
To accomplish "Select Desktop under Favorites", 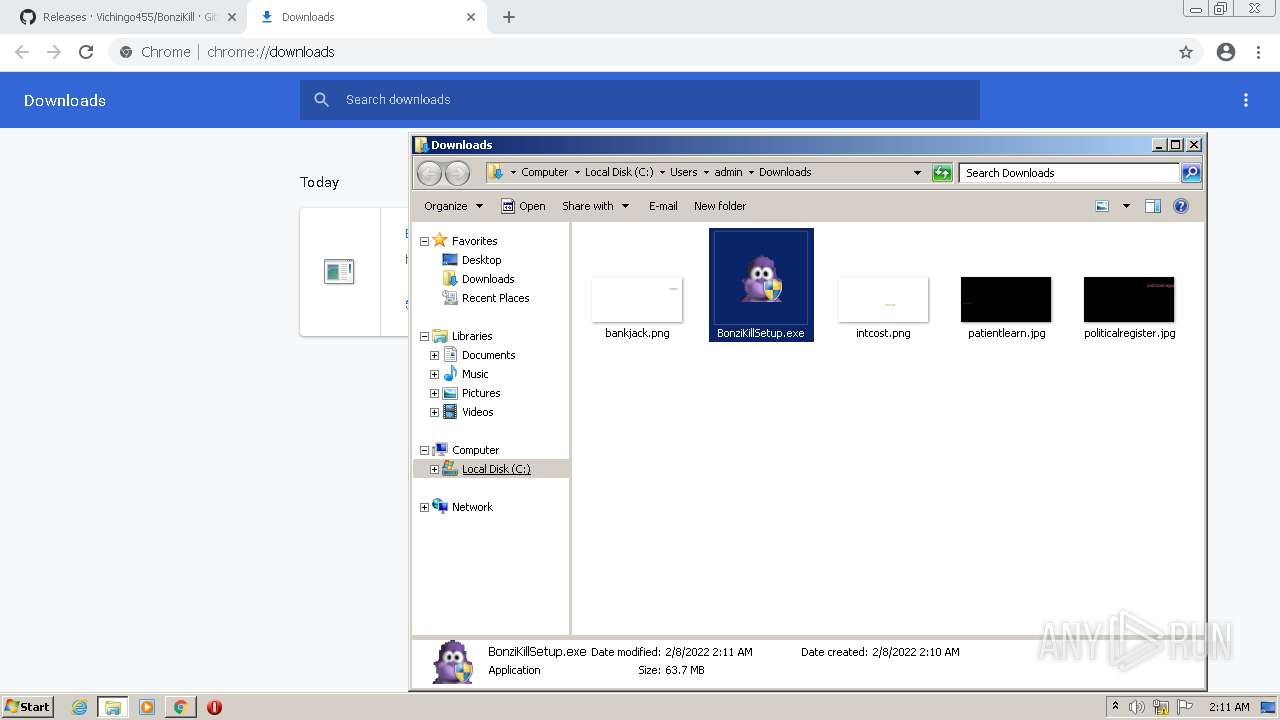I will click(x=481, y=260).
